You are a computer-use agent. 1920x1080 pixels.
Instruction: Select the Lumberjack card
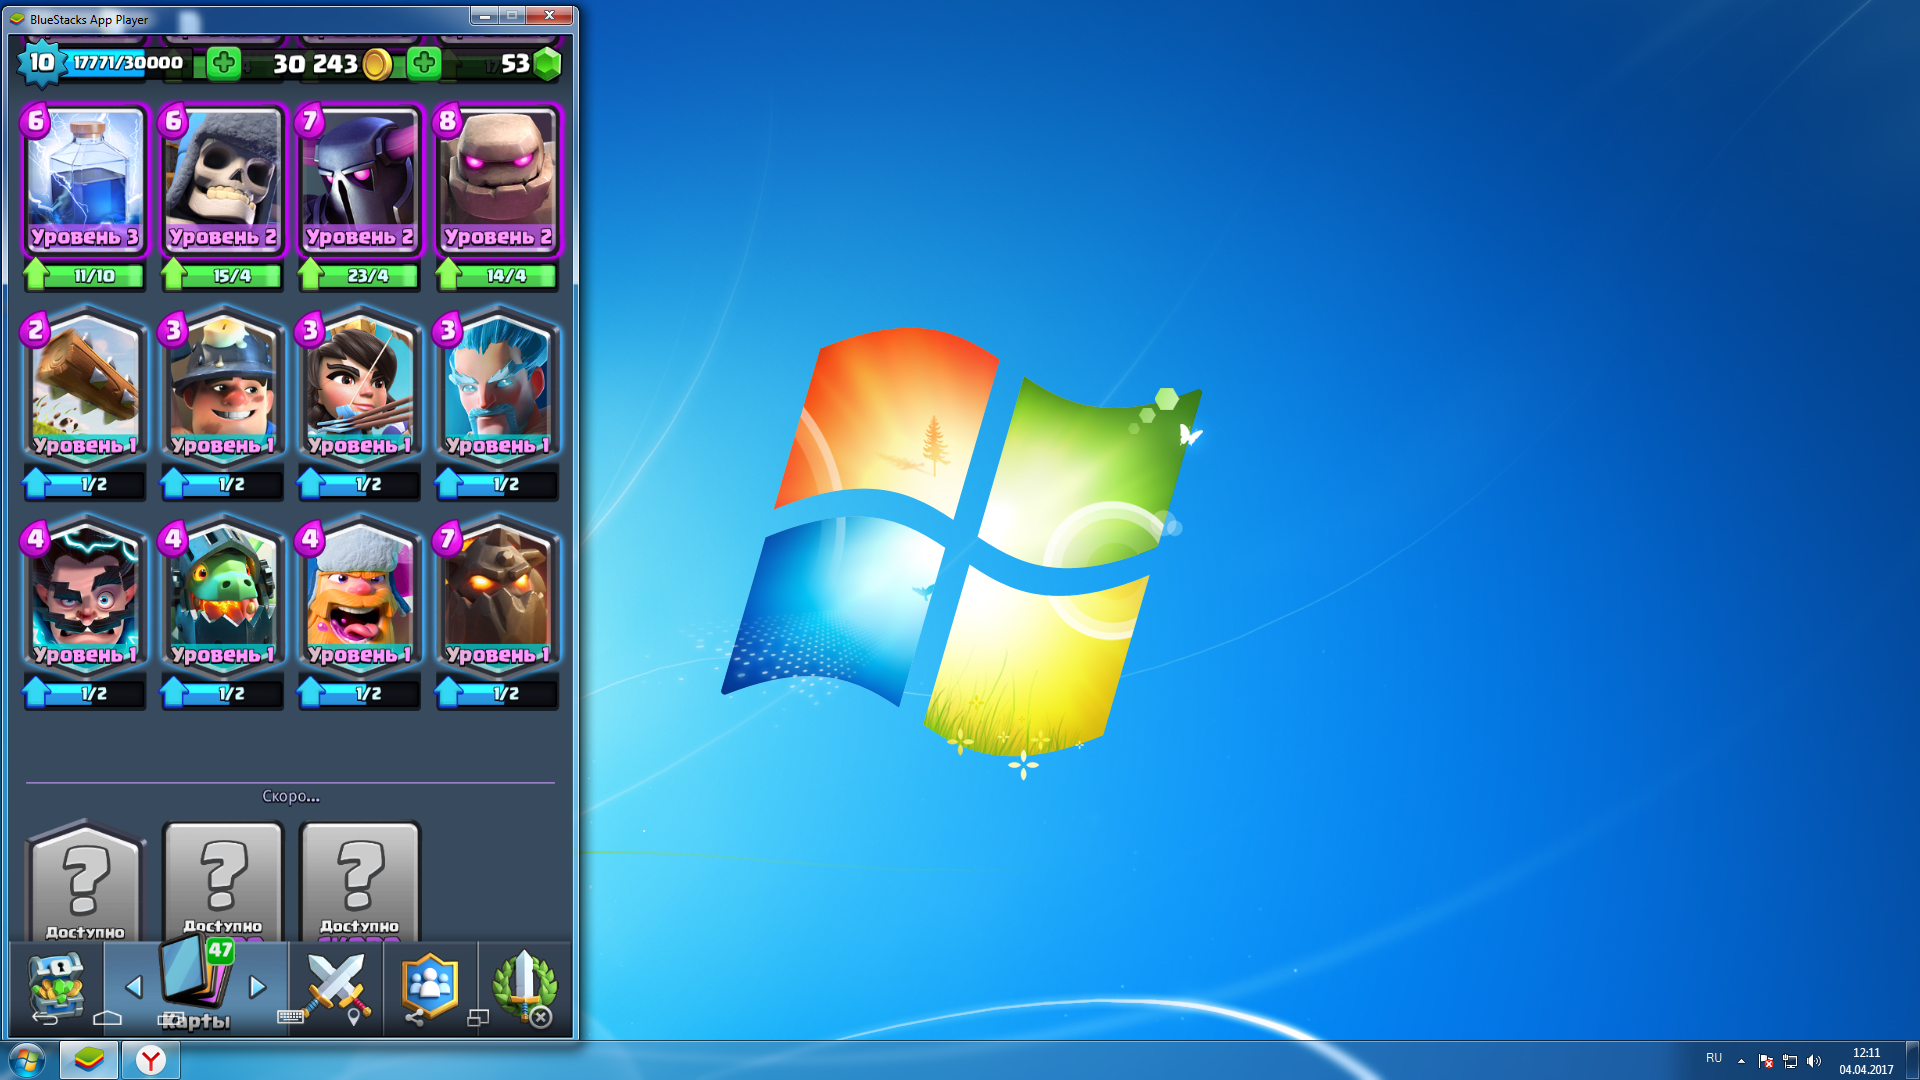(359, 597)
